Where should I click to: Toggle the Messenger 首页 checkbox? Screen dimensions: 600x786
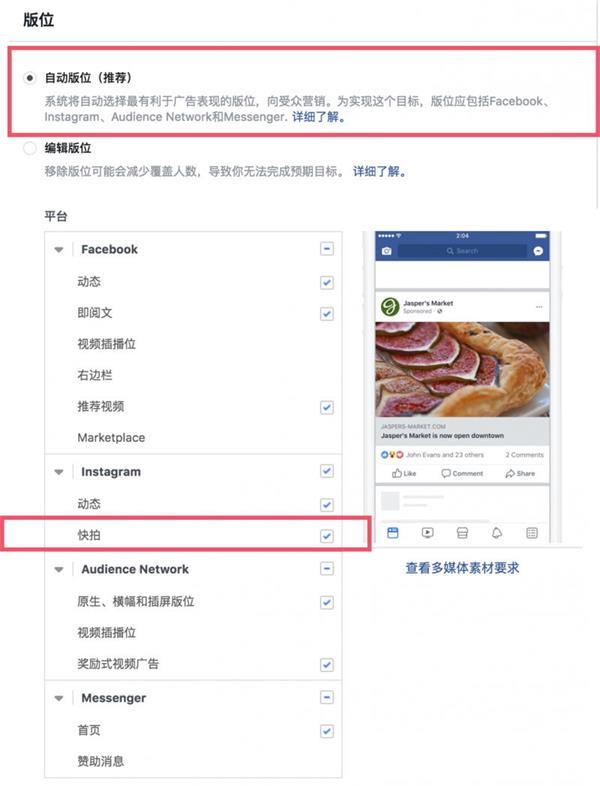(327, 731)
